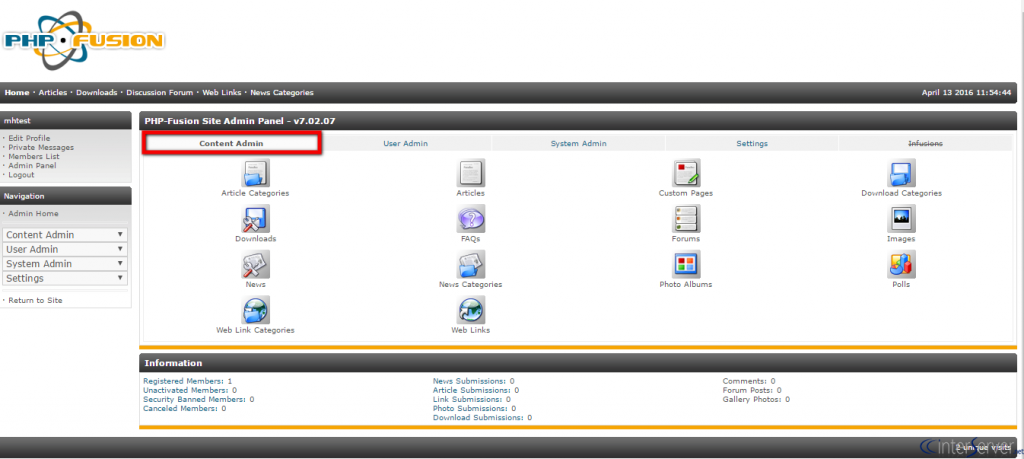The image size is (1024, 459).
Task: Click the Navigation panel header
Action: (x=65, y=196)
